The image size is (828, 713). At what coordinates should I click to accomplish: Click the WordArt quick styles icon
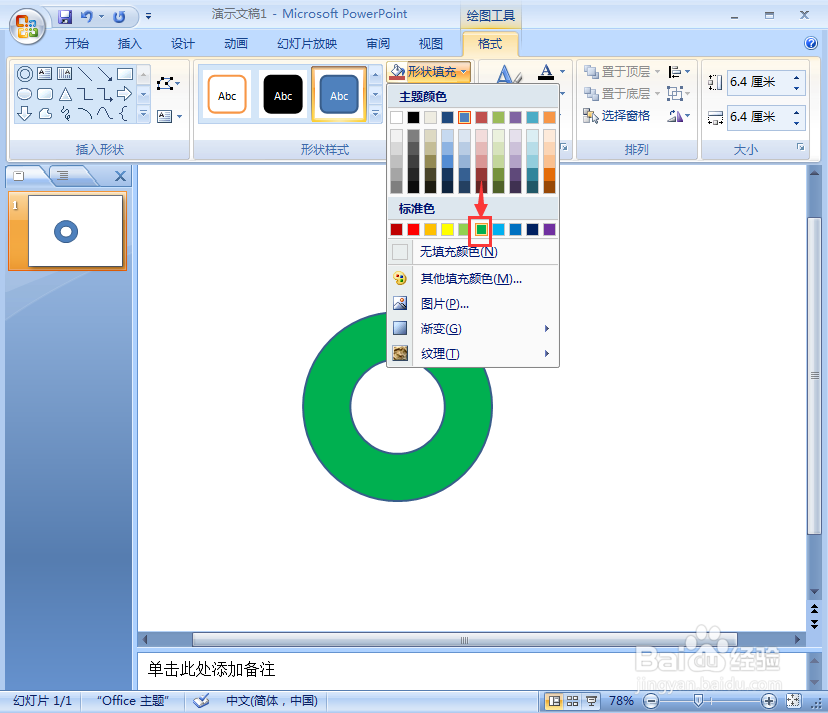point(509,74)
